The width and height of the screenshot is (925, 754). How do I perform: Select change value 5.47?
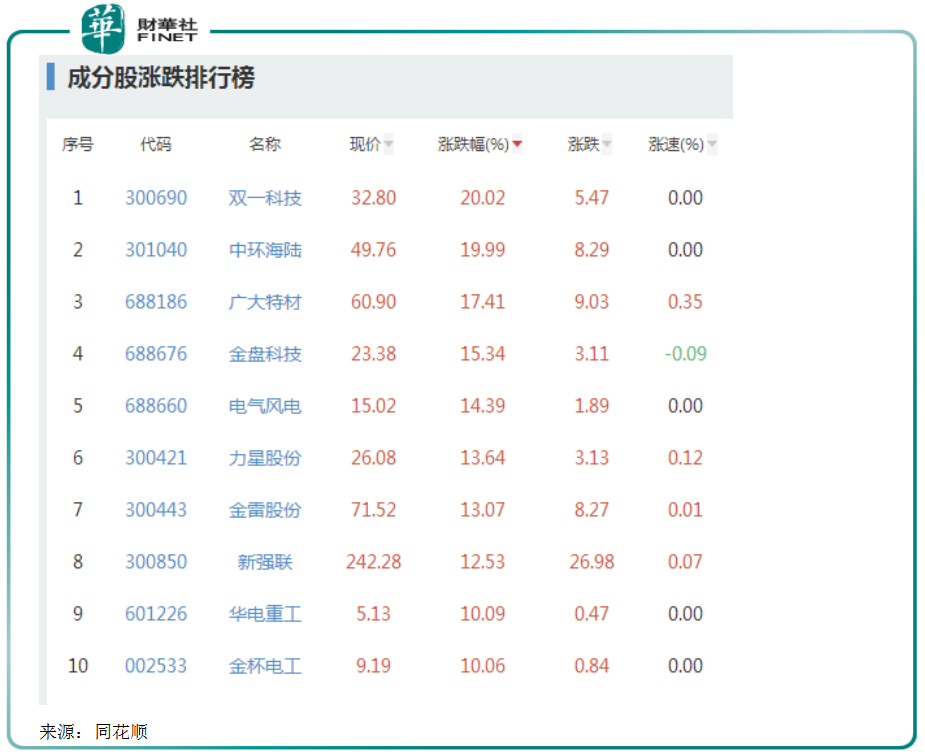click(x=592, y=198)
